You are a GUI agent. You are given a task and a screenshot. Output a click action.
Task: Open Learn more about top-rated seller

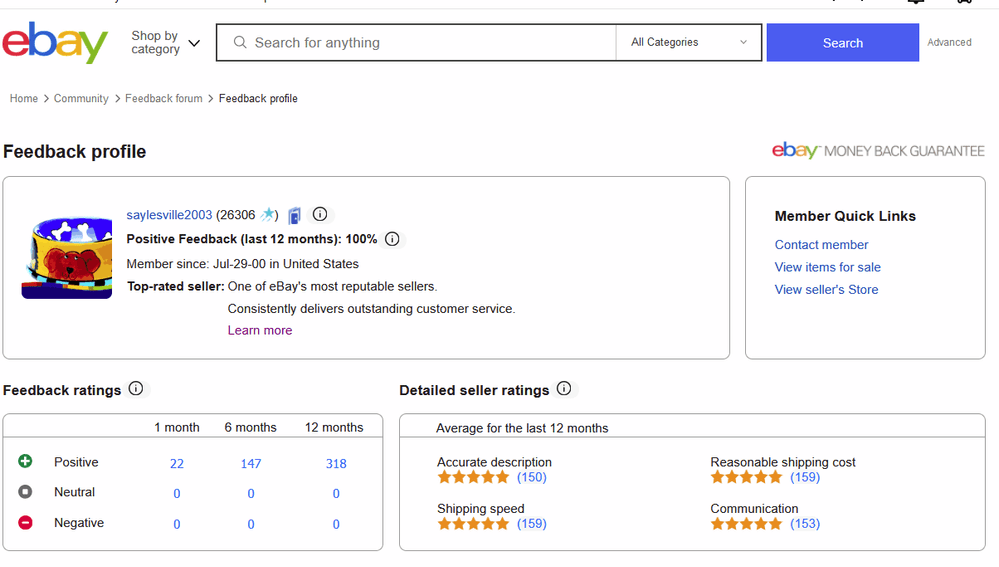coord(260,331)
